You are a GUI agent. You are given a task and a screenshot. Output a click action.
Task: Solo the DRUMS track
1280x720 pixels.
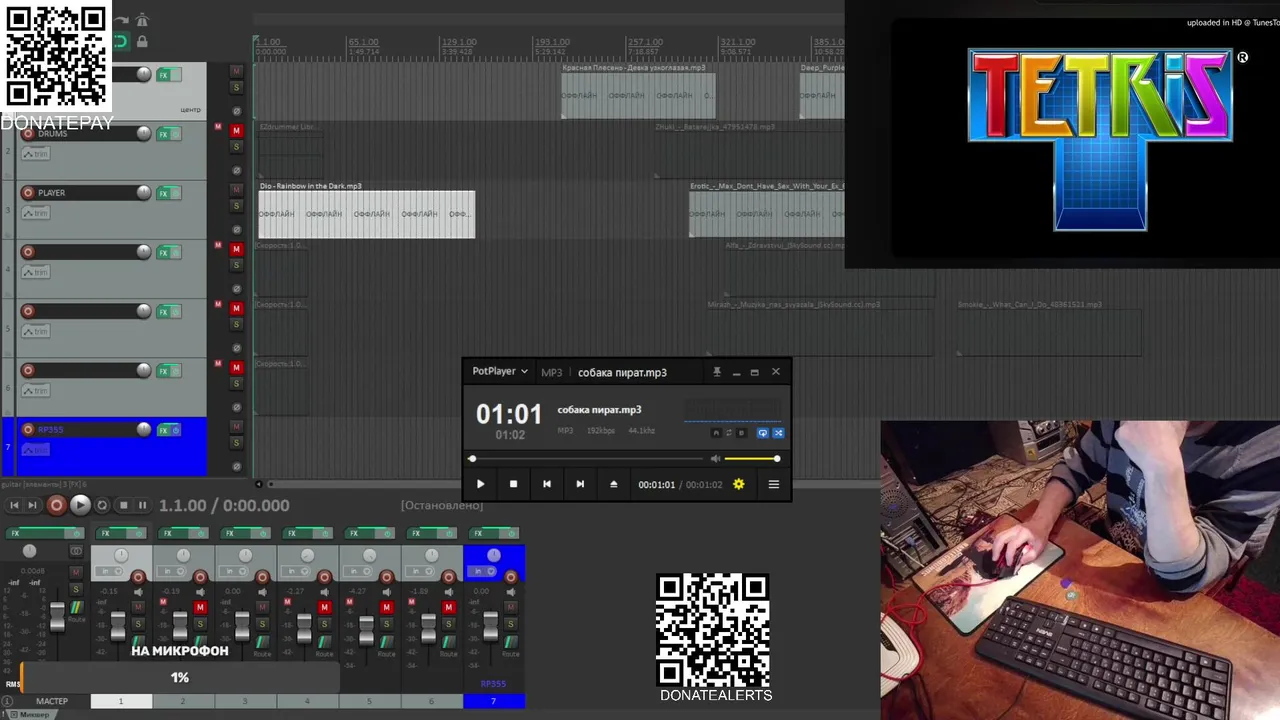(237, 147)
